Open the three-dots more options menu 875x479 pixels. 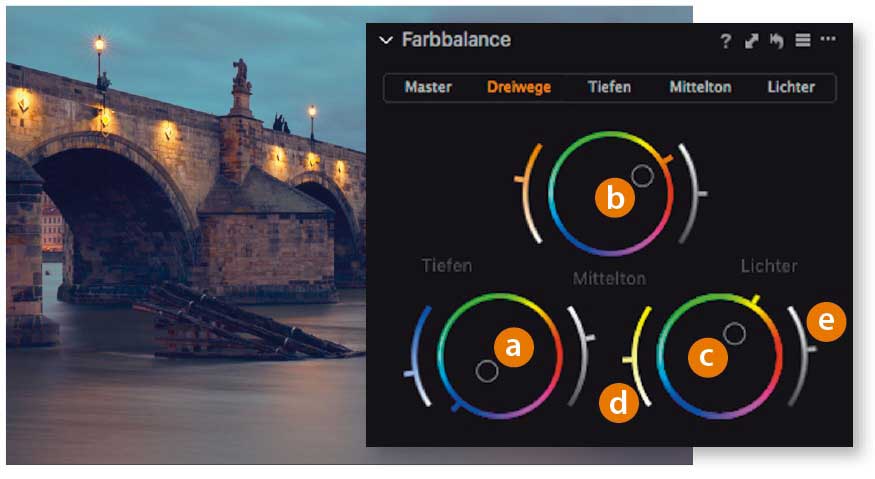click(828, 39)
